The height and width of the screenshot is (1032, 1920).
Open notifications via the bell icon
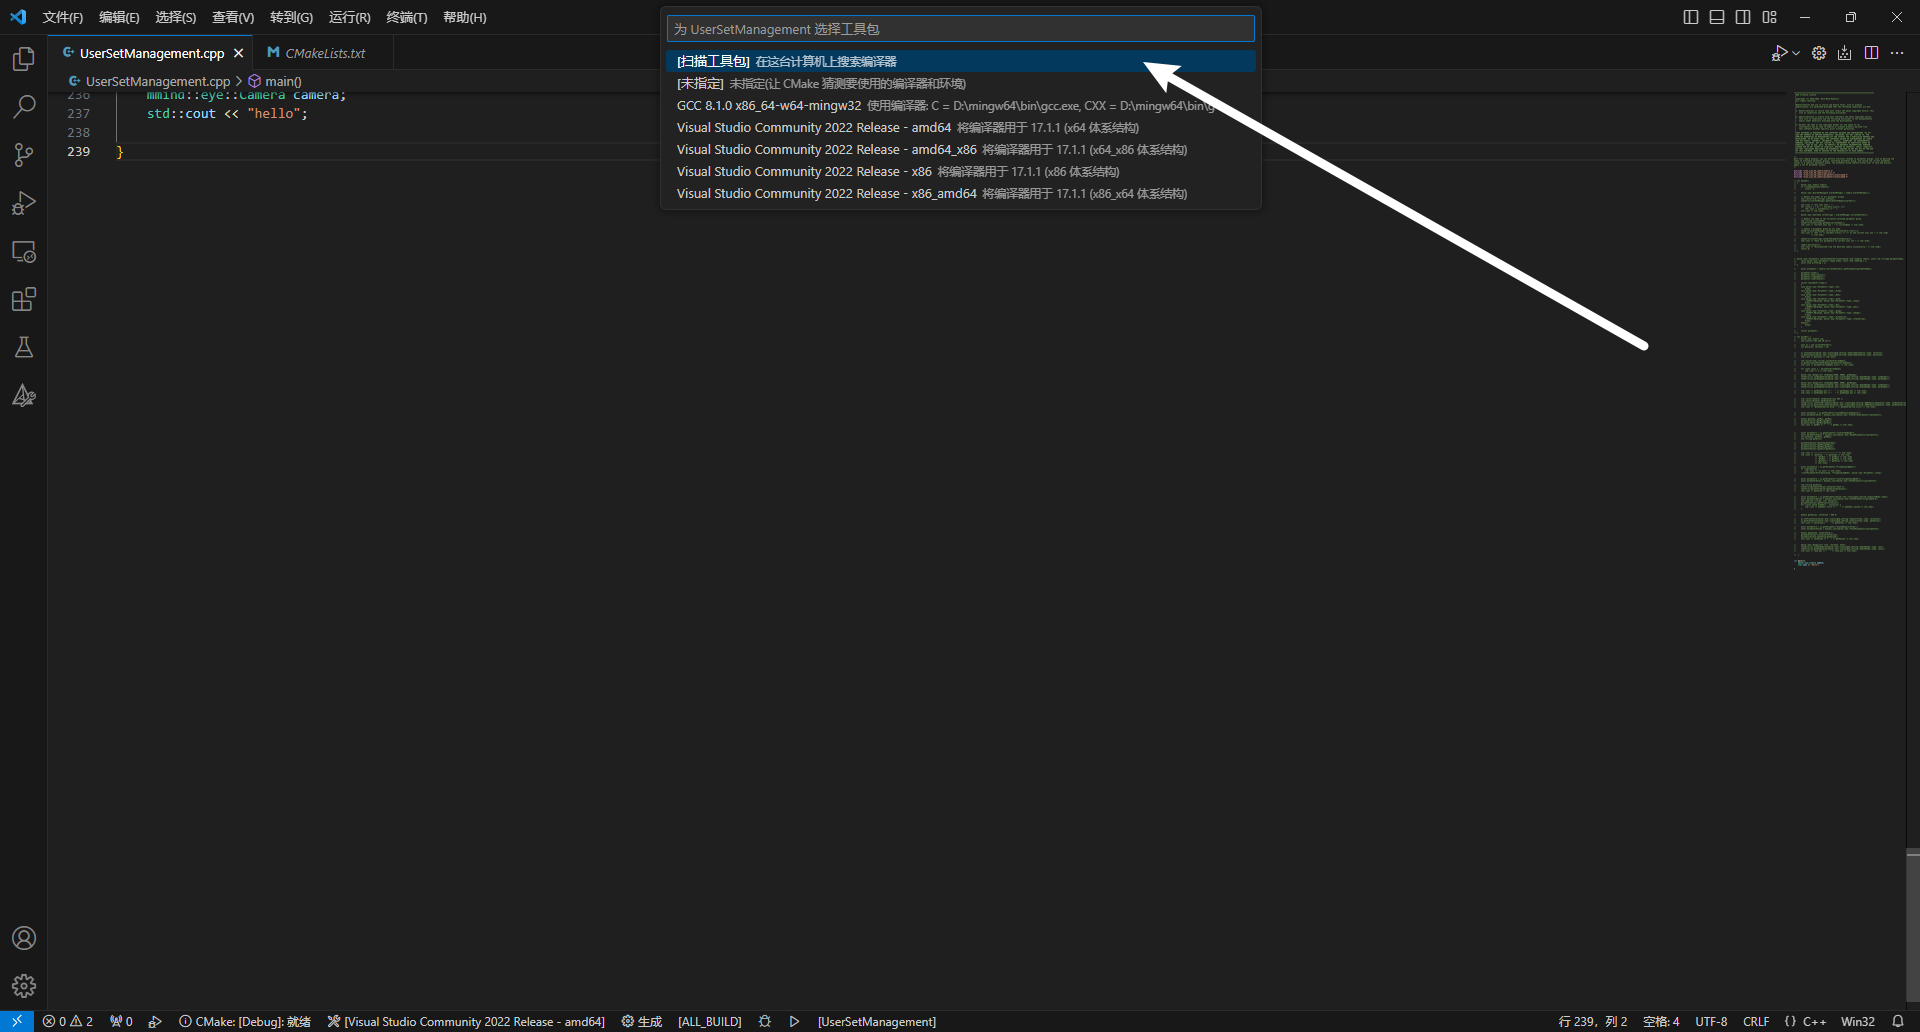tap(1899, 1021)
